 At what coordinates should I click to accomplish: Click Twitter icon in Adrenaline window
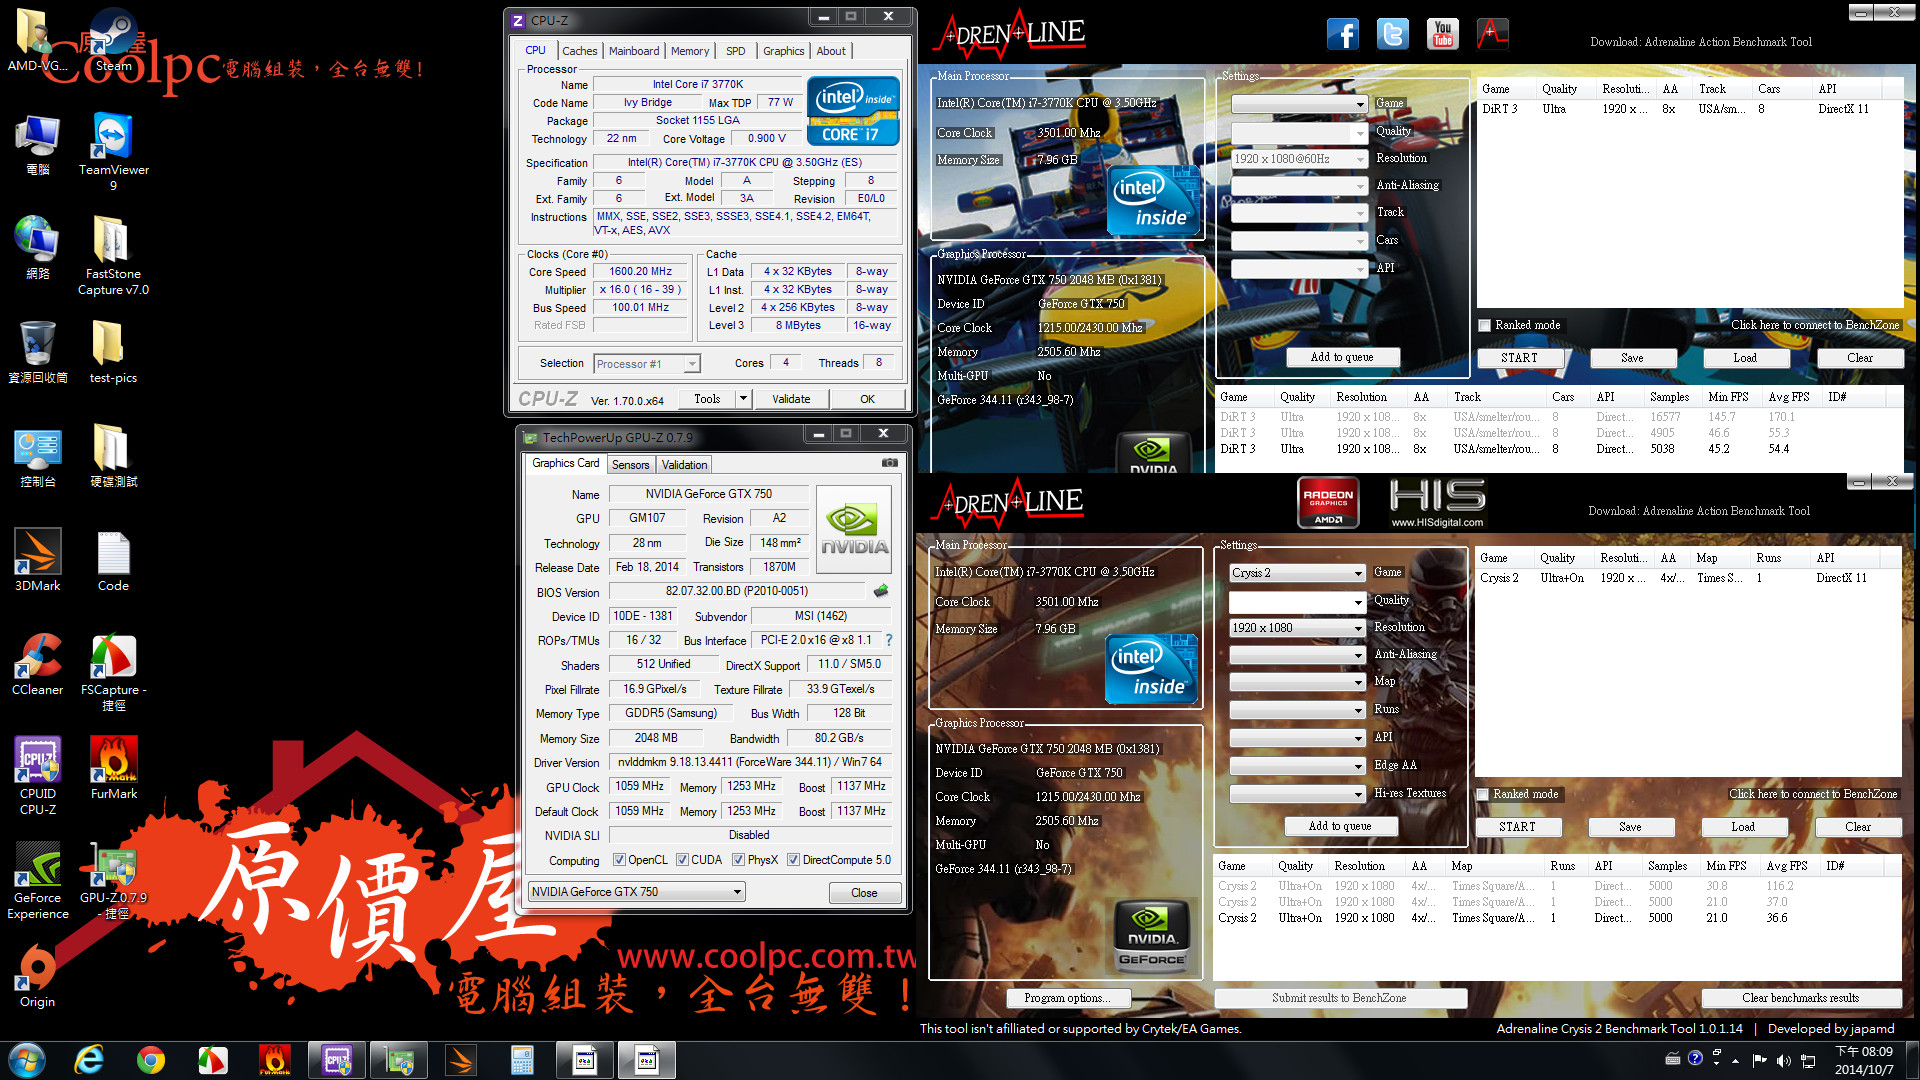tap(1392, 34)
